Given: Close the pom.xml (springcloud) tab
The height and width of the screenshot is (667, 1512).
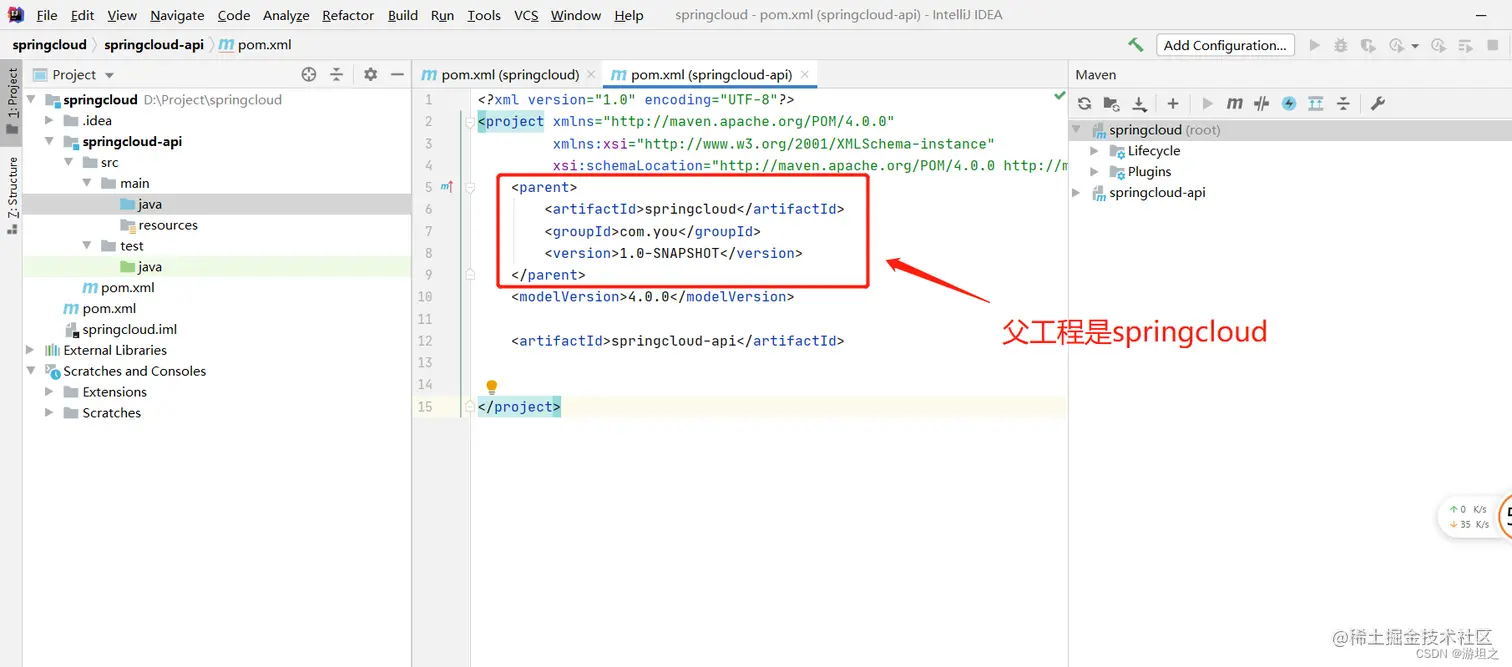Looking at the screenshot, I should click(591, 75).
